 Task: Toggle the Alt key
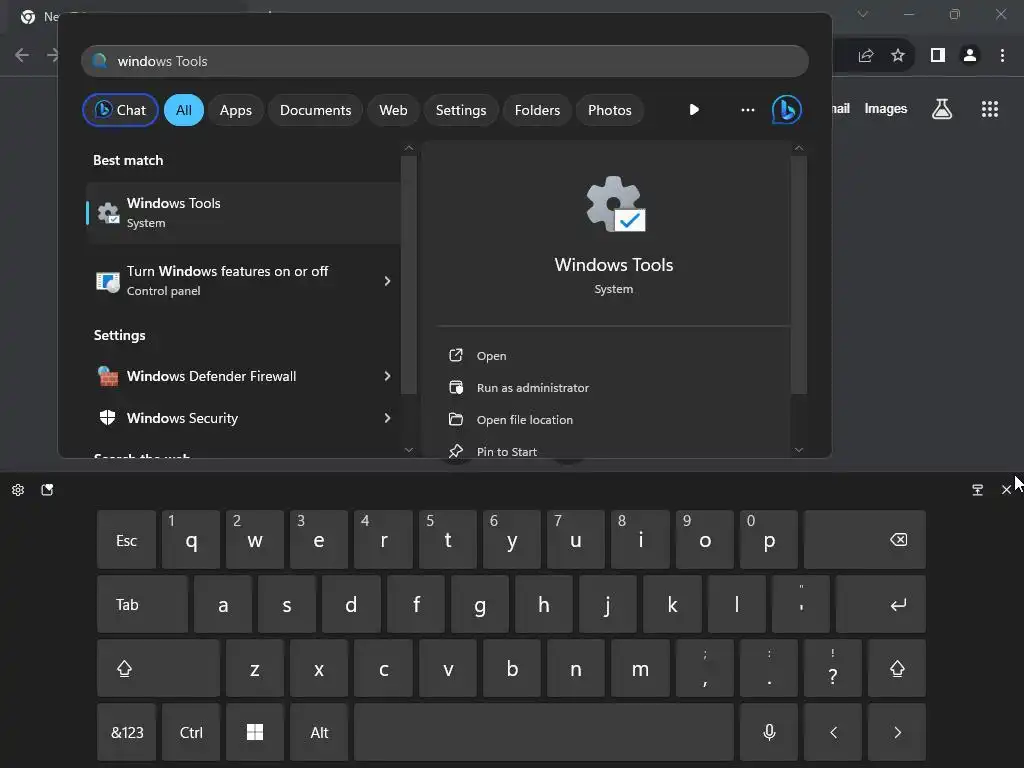(x=319, y=733)
